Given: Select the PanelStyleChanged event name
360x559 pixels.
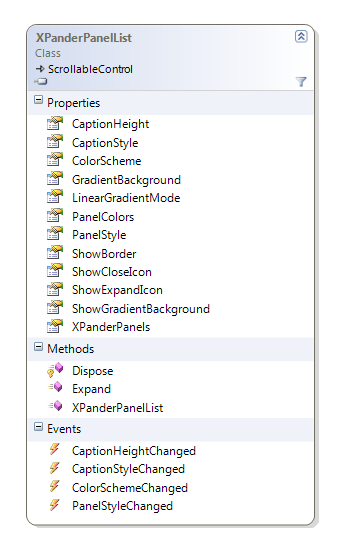Looking at the screenshot, I should click(x=122, y=506).
